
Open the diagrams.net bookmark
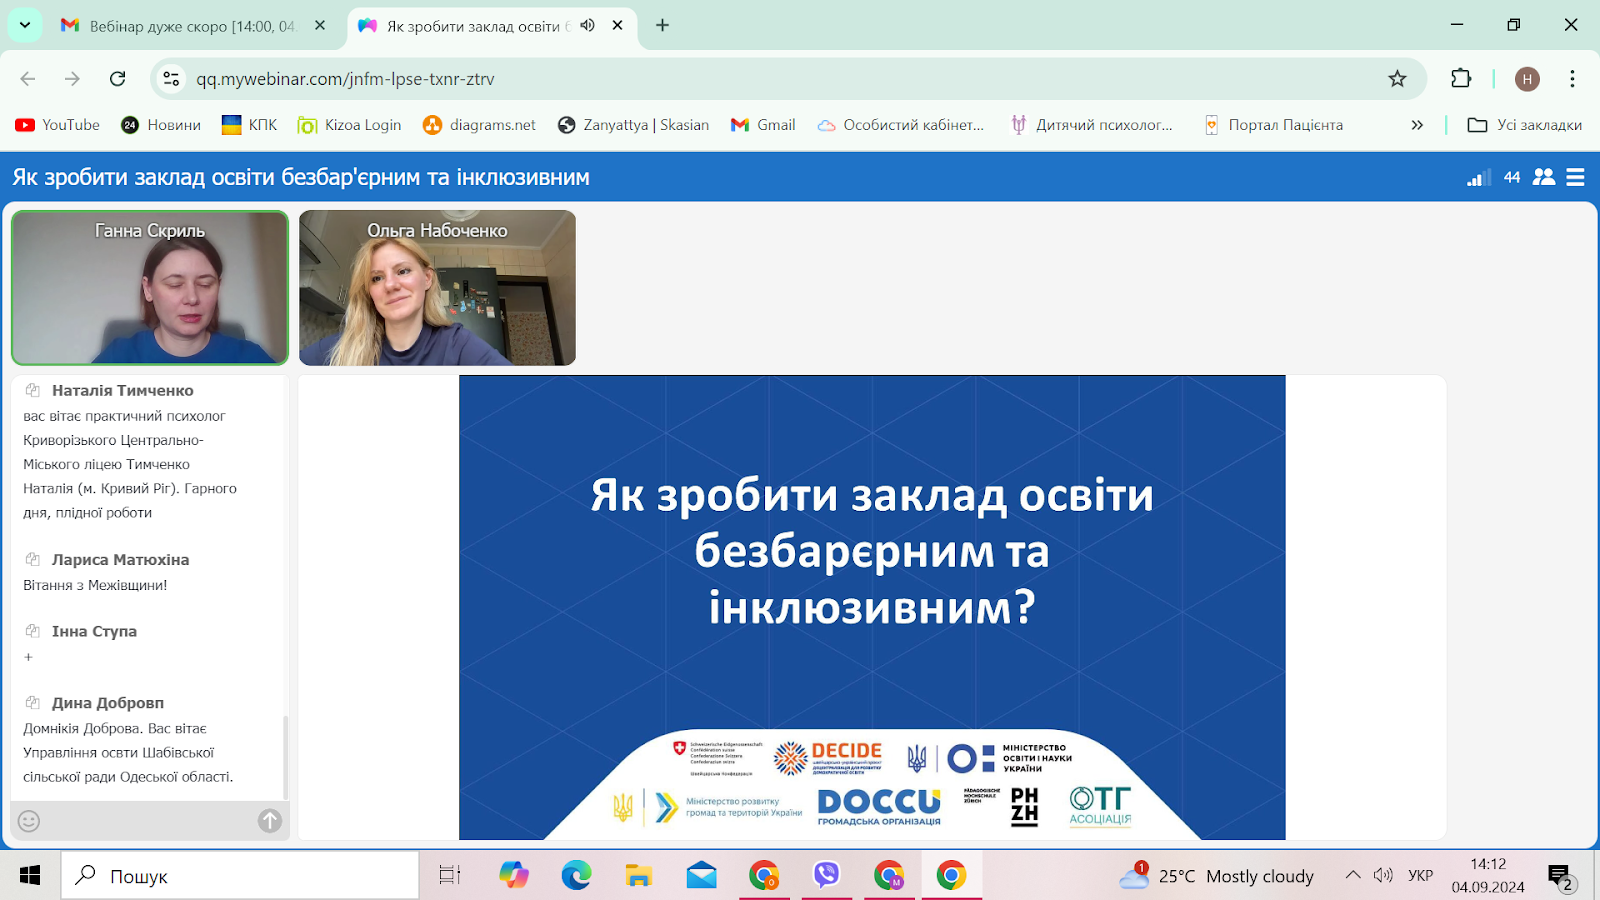click(479, 125)
